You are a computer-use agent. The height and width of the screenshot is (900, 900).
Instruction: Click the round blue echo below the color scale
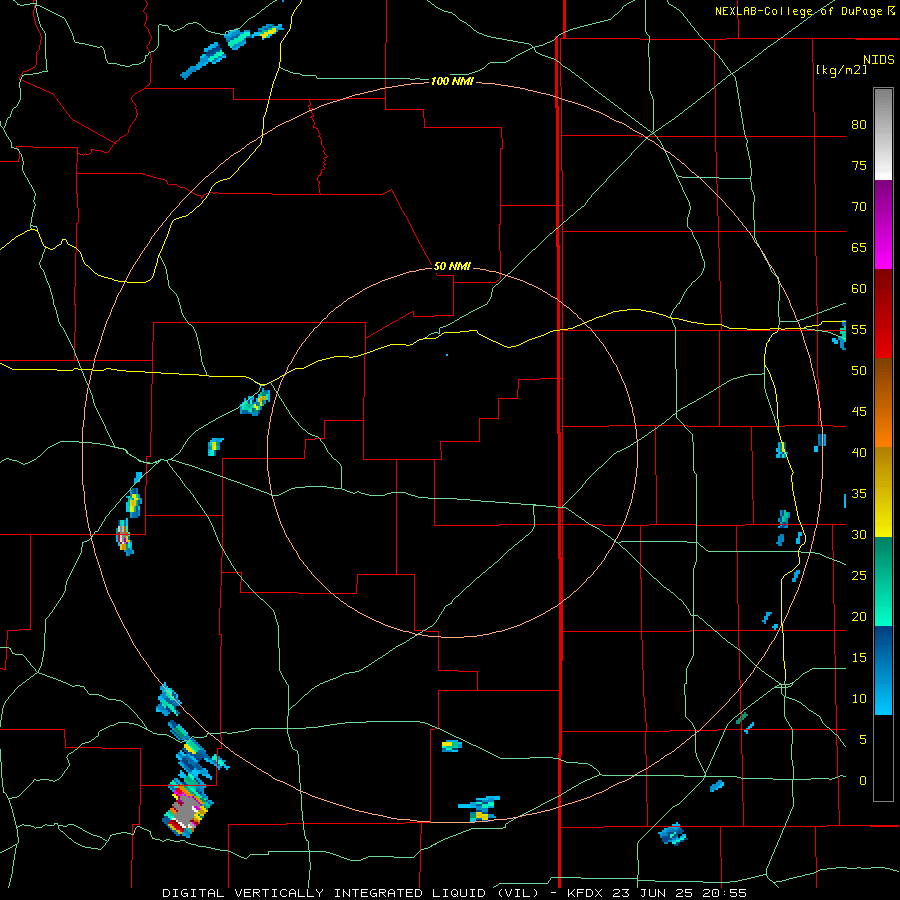click(x=672, y=834)
